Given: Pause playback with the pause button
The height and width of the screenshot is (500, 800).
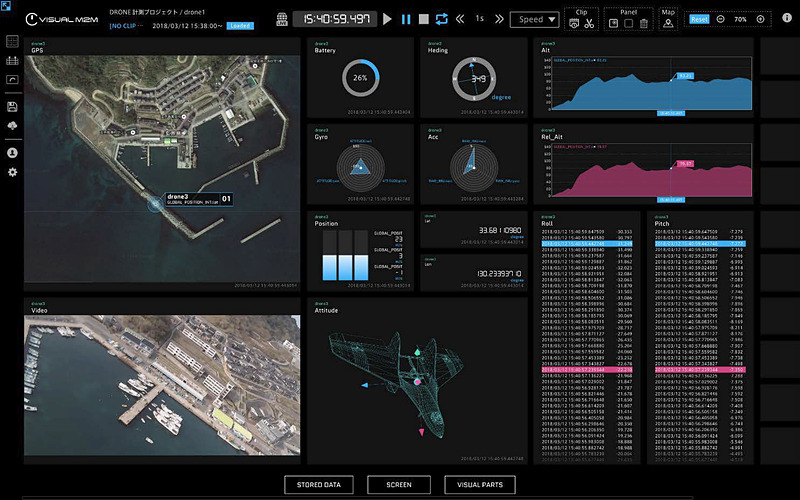Looking at the screenshot, I should coord(406,19).
